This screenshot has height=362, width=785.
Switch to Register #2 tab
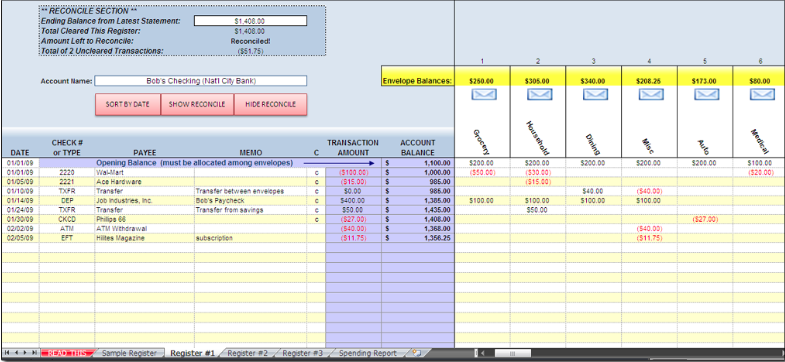click(x=248, y=353)
